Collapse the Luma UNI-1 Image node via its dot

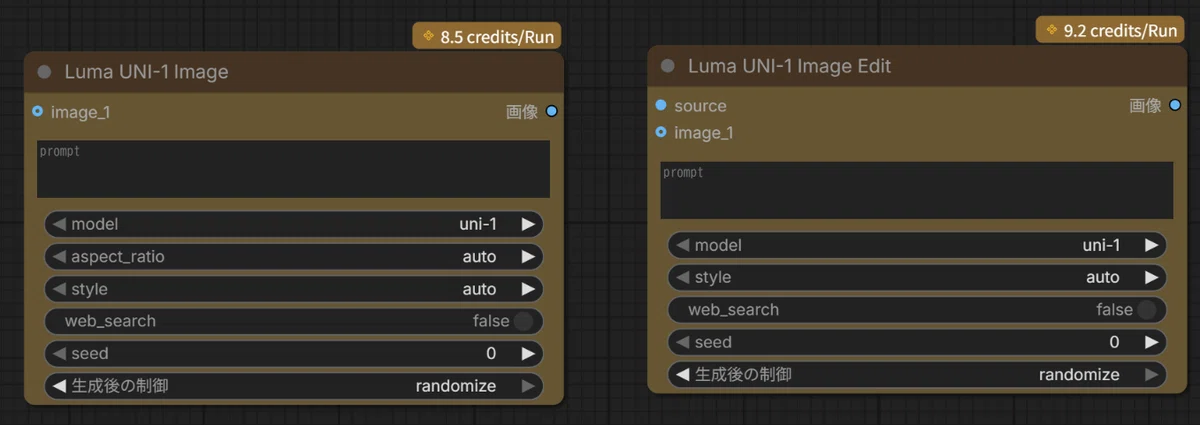click(x=44, y=72)
